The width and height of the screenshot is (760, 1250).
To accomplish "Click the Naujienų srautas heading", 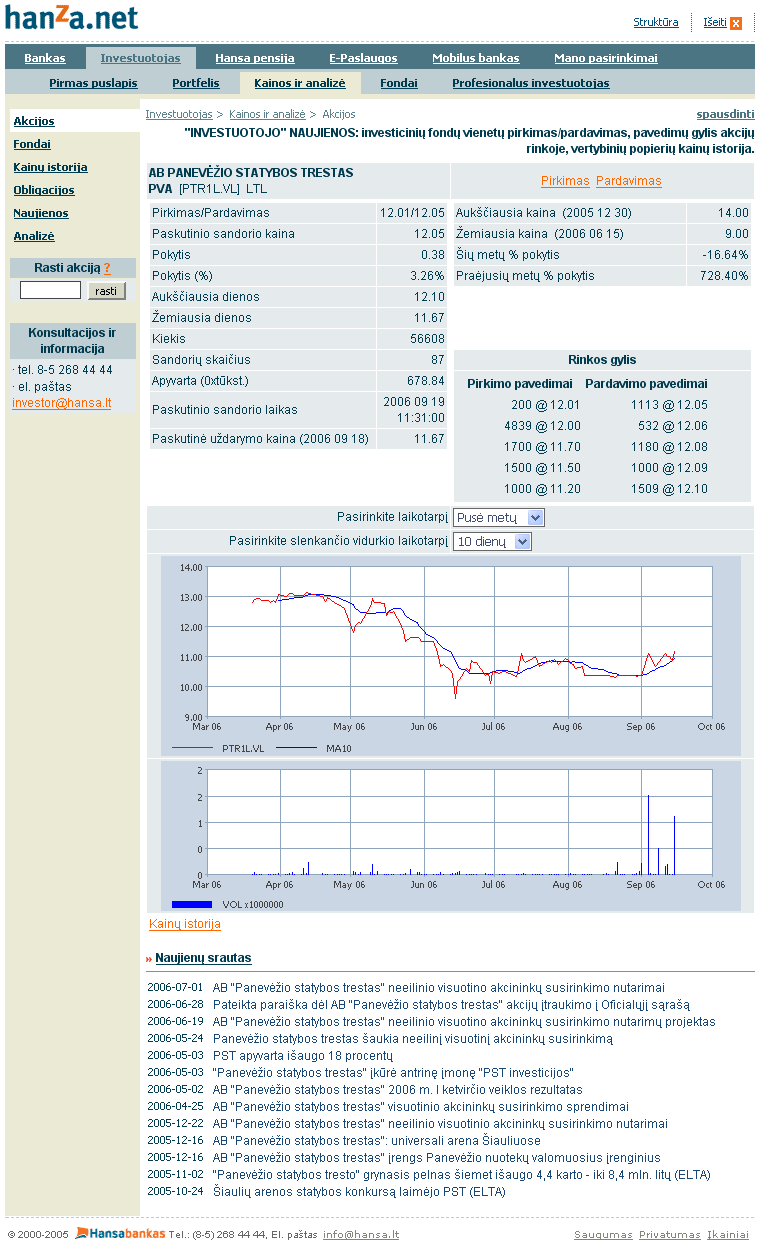I will pos(203,958).
